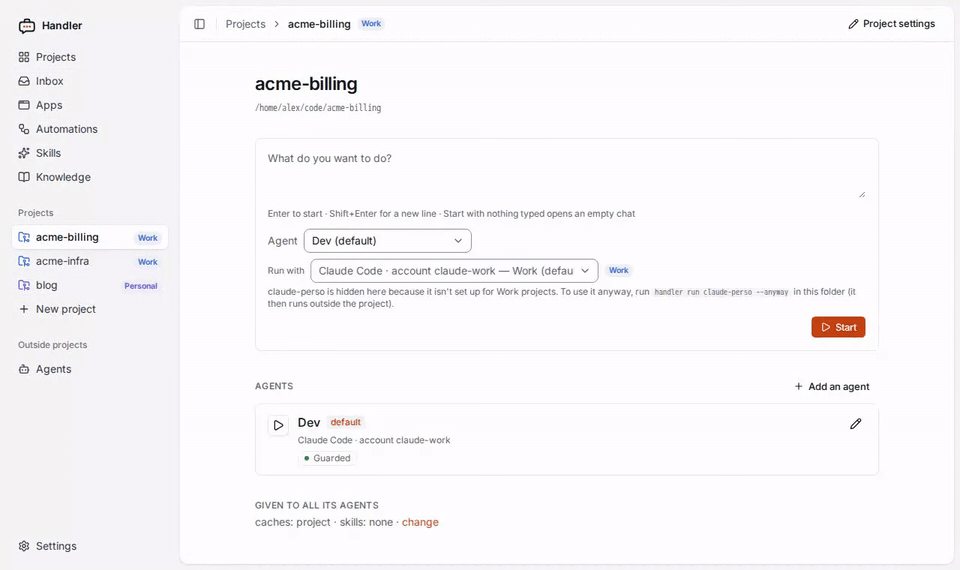The image size is (960, 570).
Task: Select the acme-infra project
Action: coord(89,261)
